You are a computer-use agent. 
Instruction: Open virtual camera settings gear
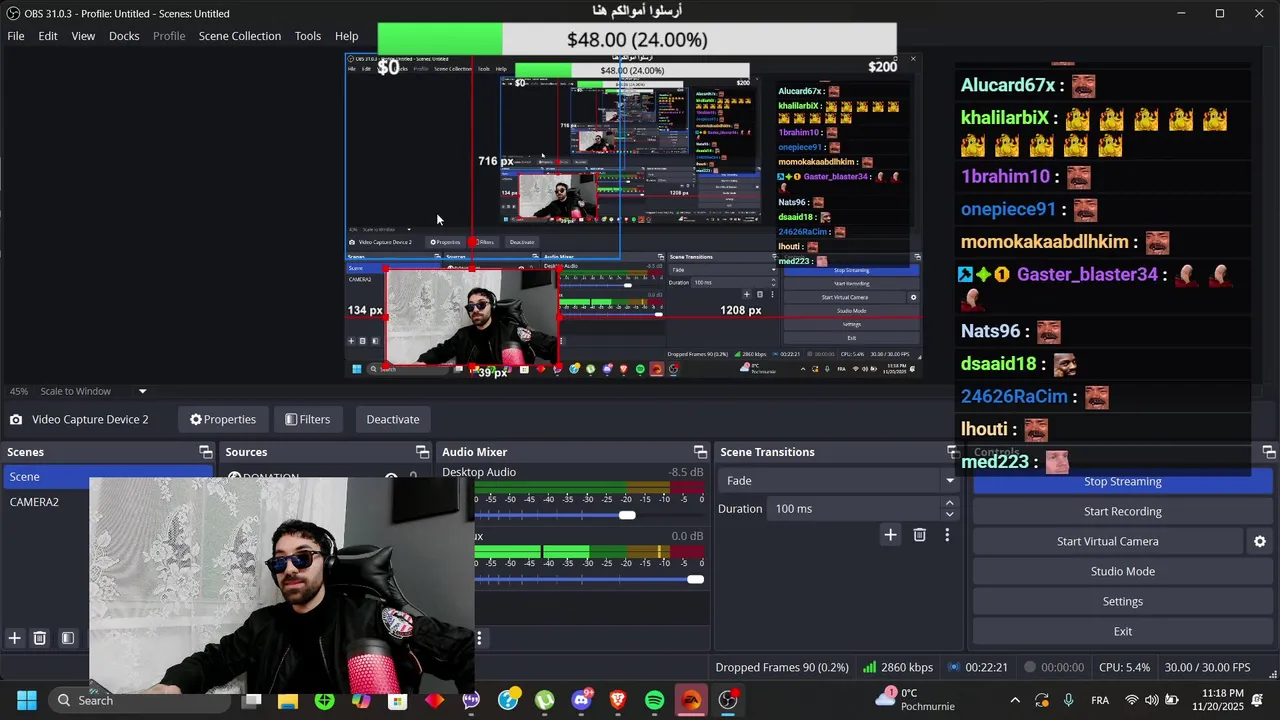pyautogui.click(x=1260, y=541)
